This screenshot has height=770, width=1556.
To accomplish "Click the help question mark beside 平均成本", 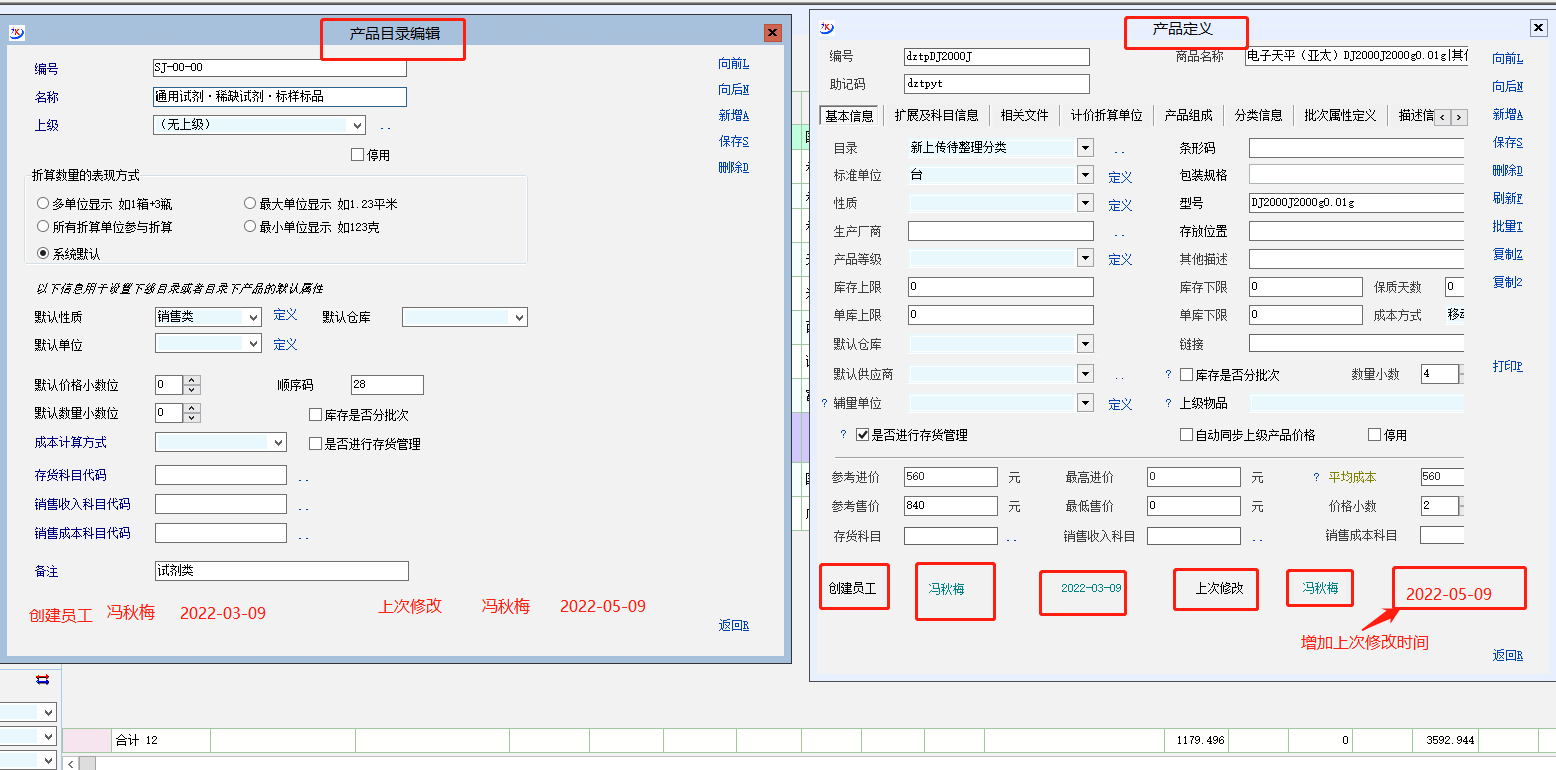I will tap(1316, 478).
